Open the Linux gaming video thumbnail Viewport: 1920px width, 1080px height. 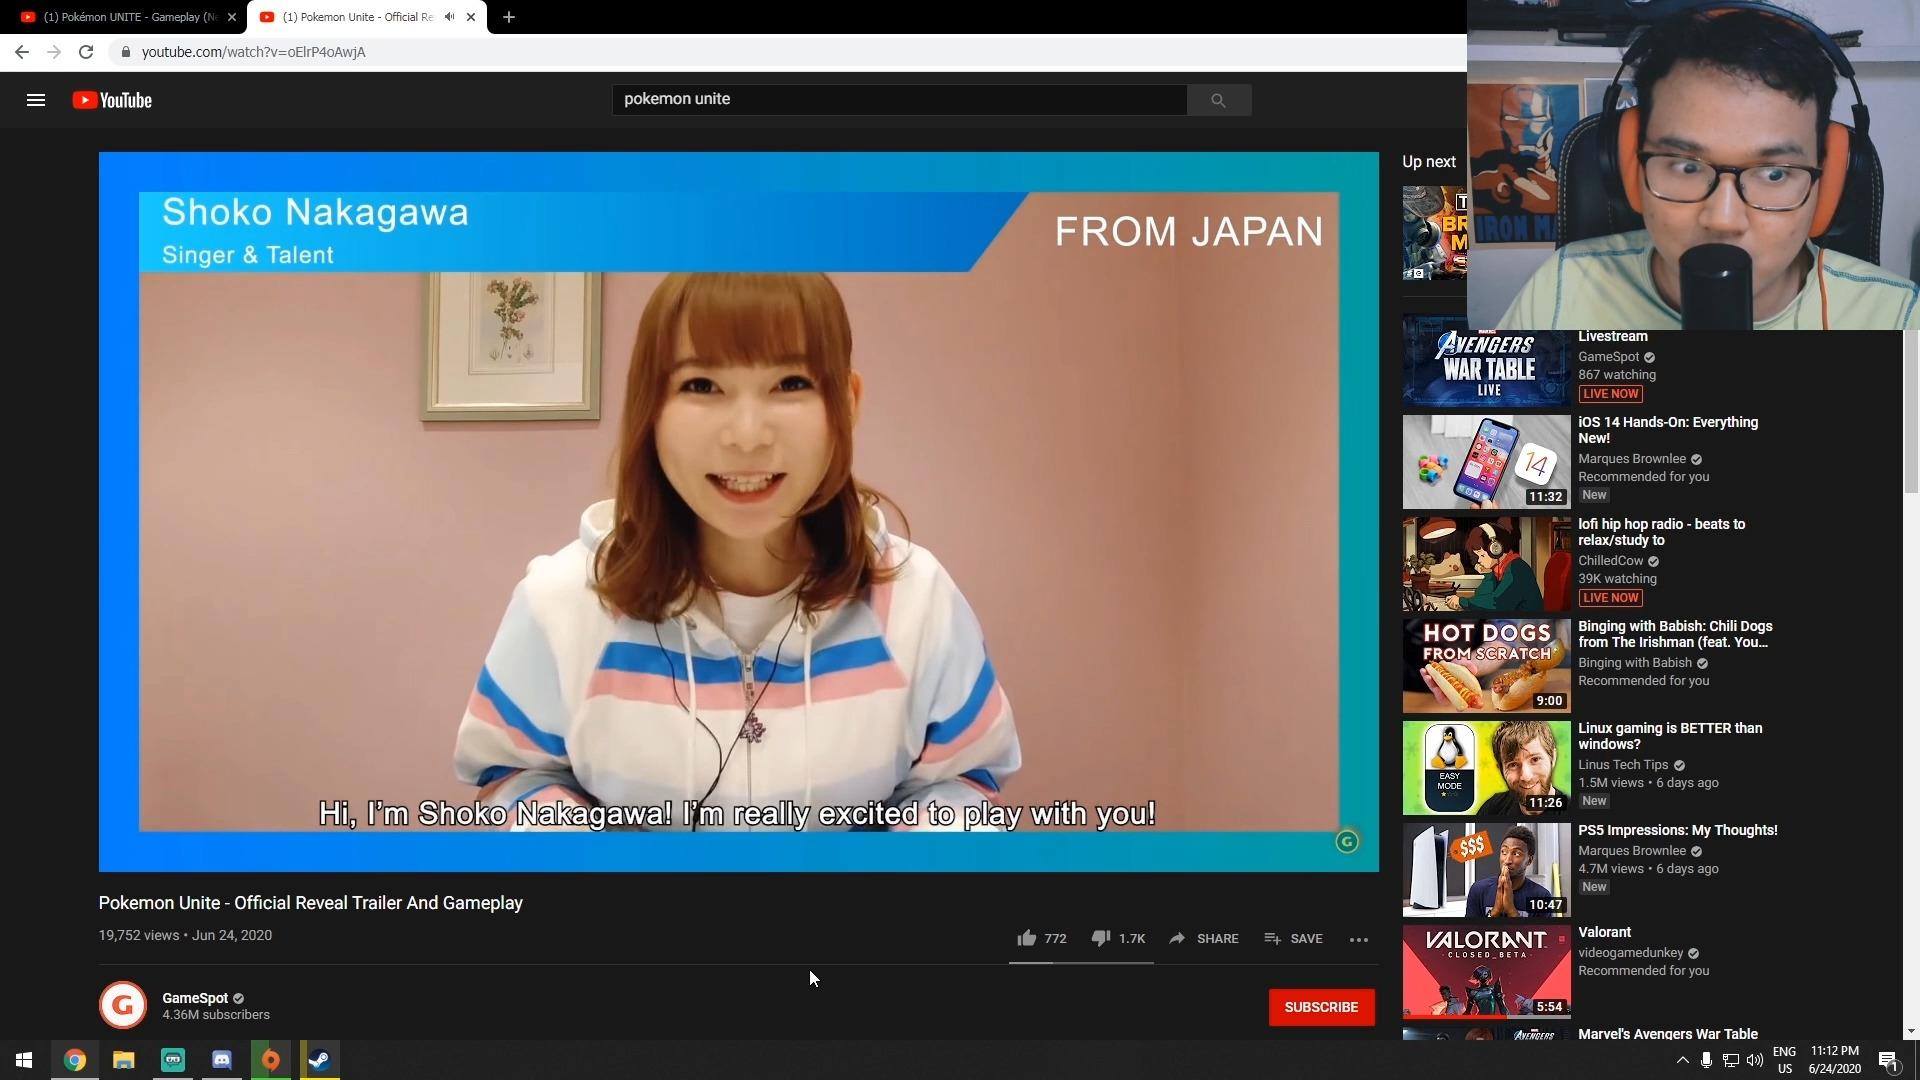[x=1486, y=768]
